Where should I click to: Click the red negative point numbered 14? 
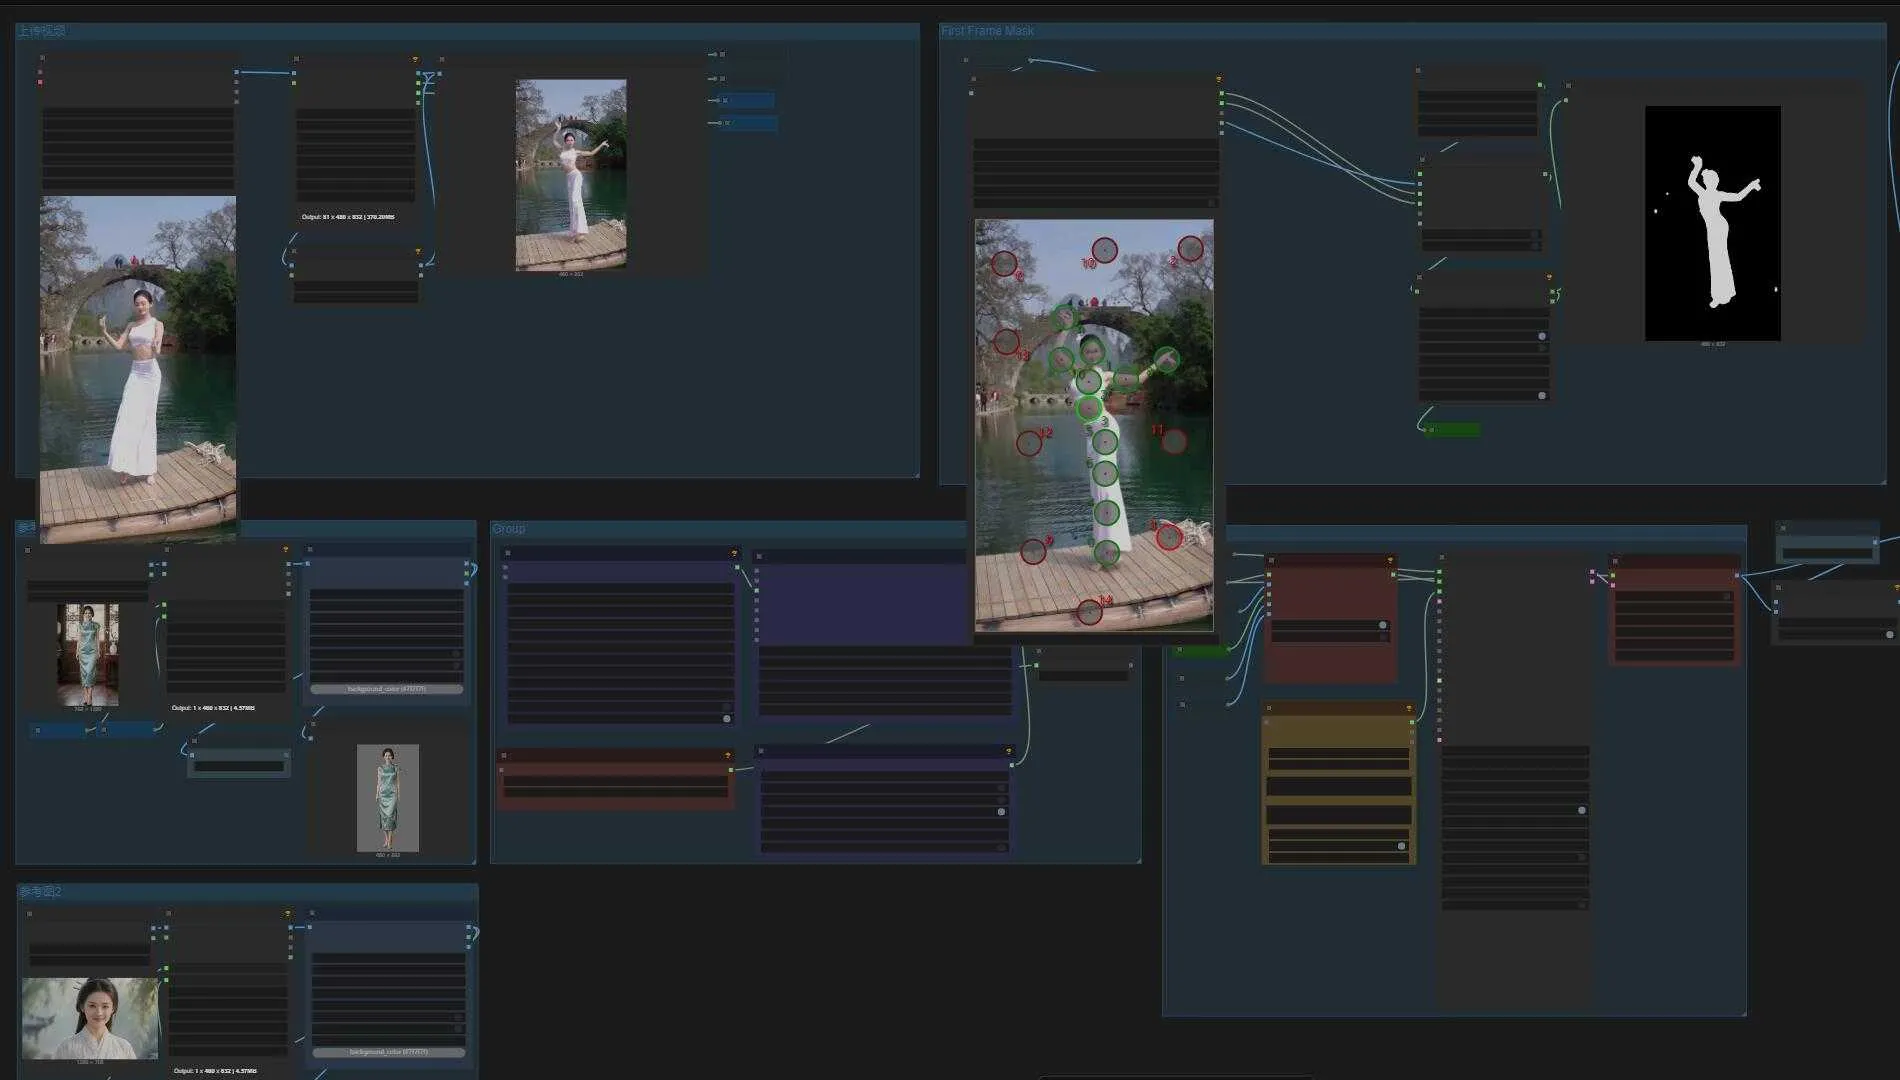[1090, 612]
